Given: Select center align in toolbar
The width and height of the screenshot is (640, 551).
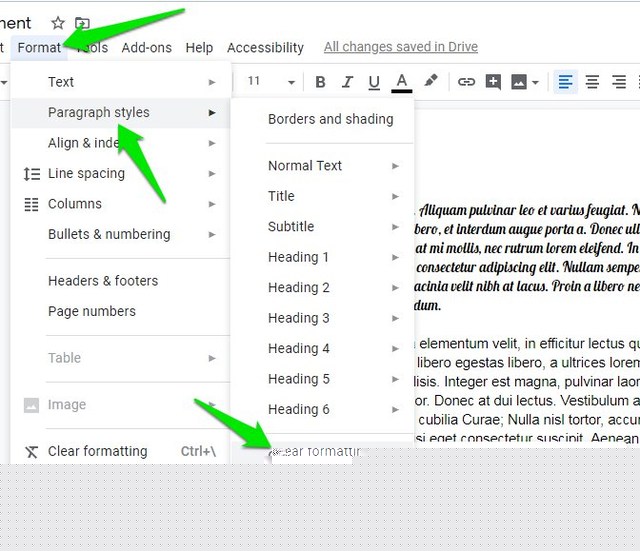Looking at the screenshot, I should click(592, 82).
